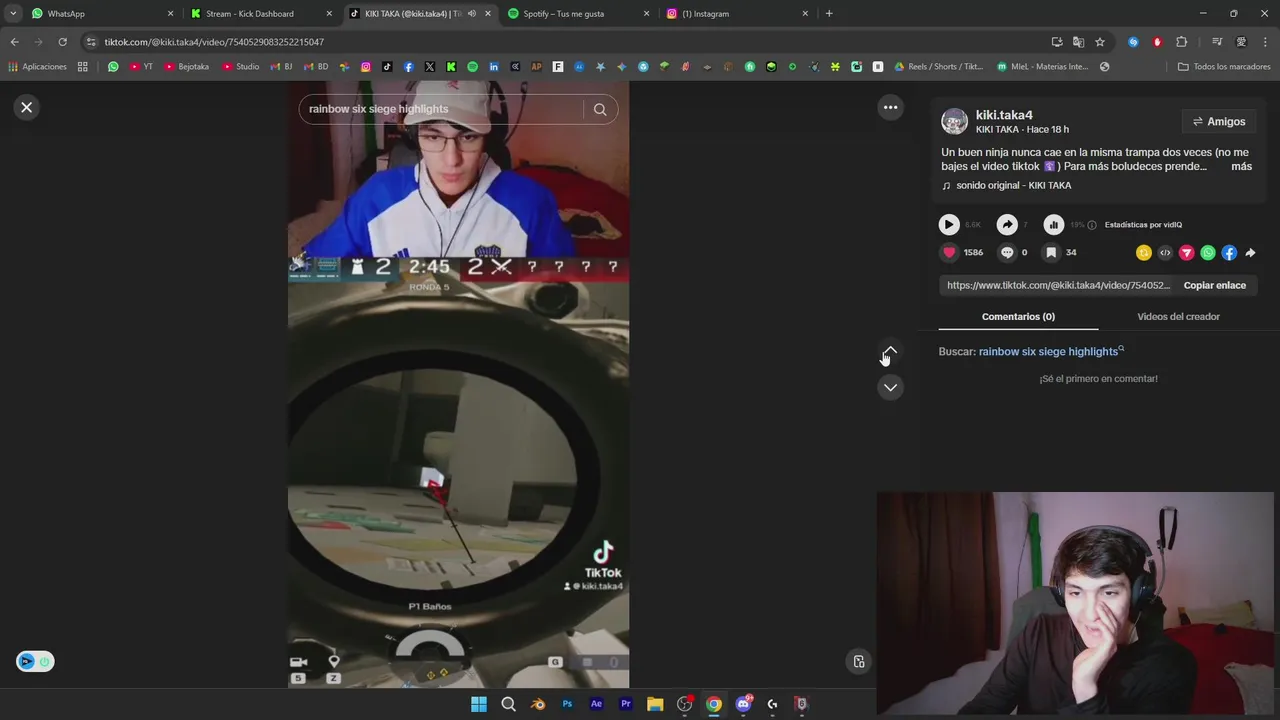Like the video with the heart icon
The image size is (1280, 720).
(x=949, y=252)
